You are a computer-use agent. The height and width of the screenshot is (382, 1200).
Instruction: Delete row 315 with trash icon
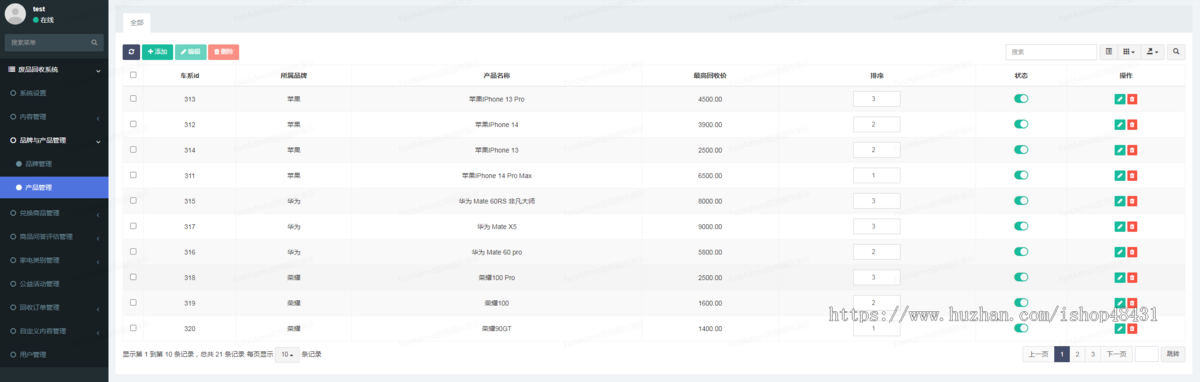pyautogui.click(x=1132, y=201)
